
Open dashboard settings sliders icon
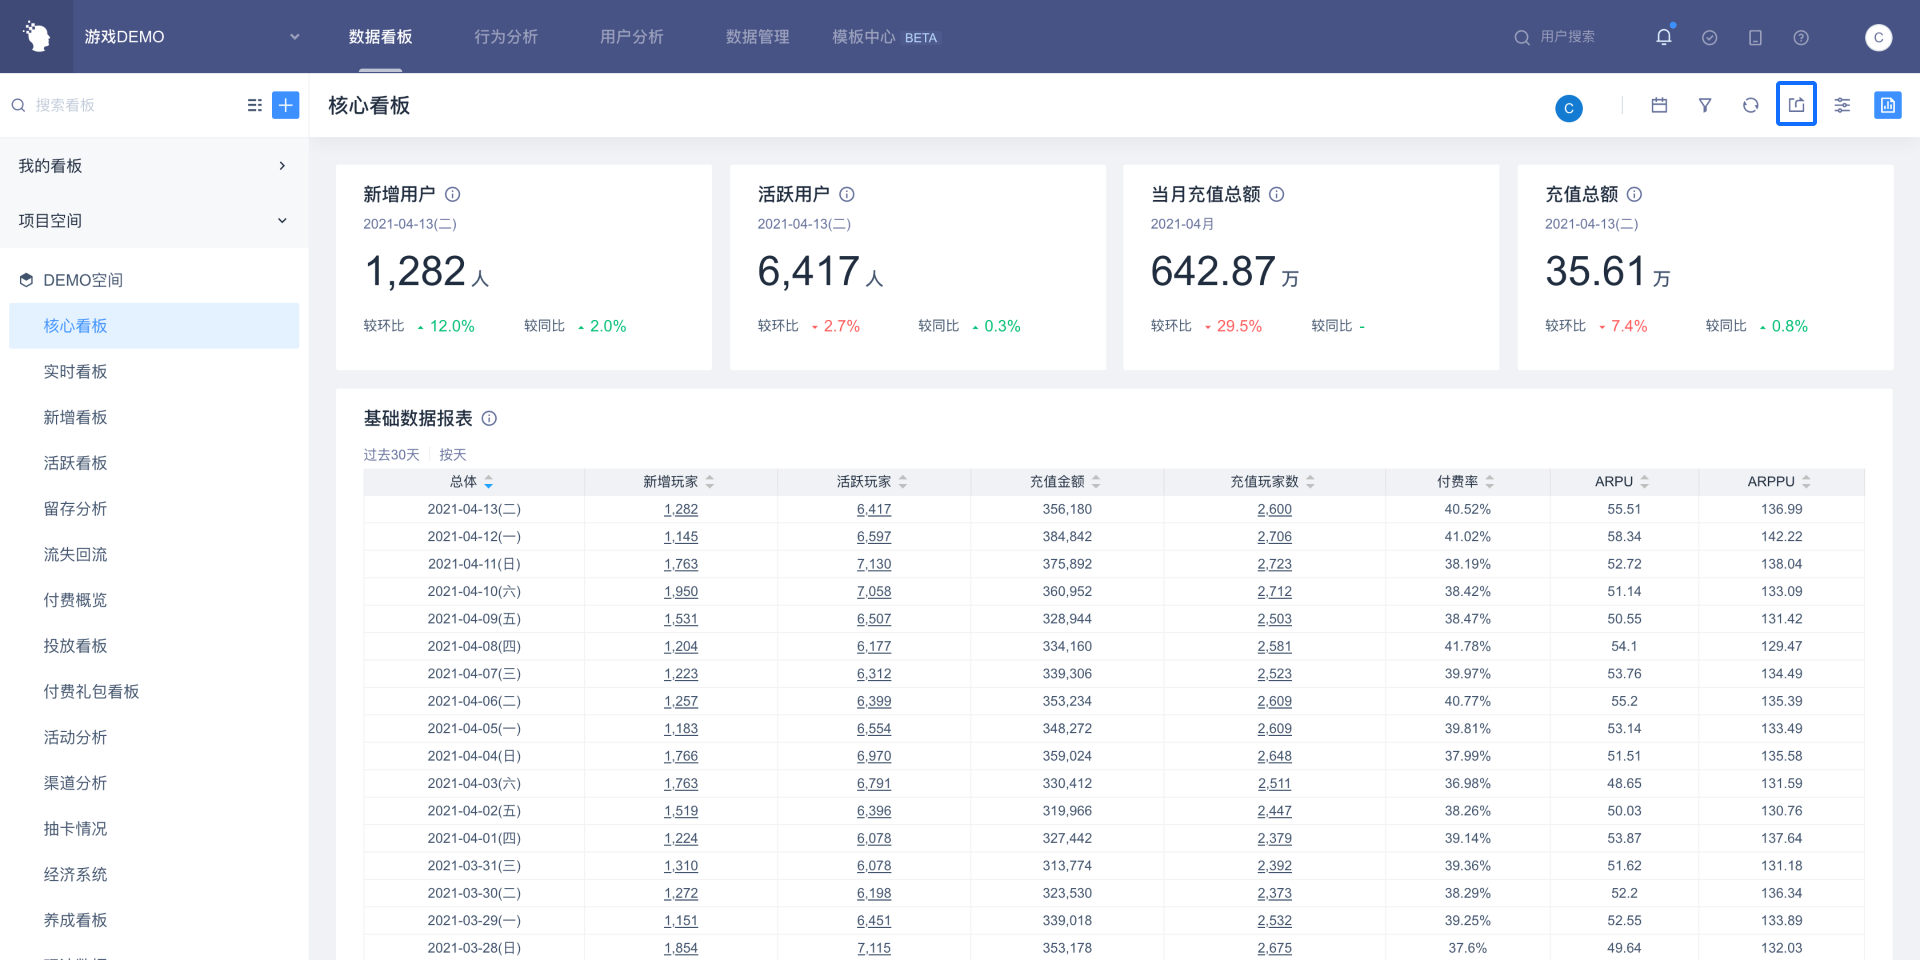pyautogui.click(x=1842, y=105)
